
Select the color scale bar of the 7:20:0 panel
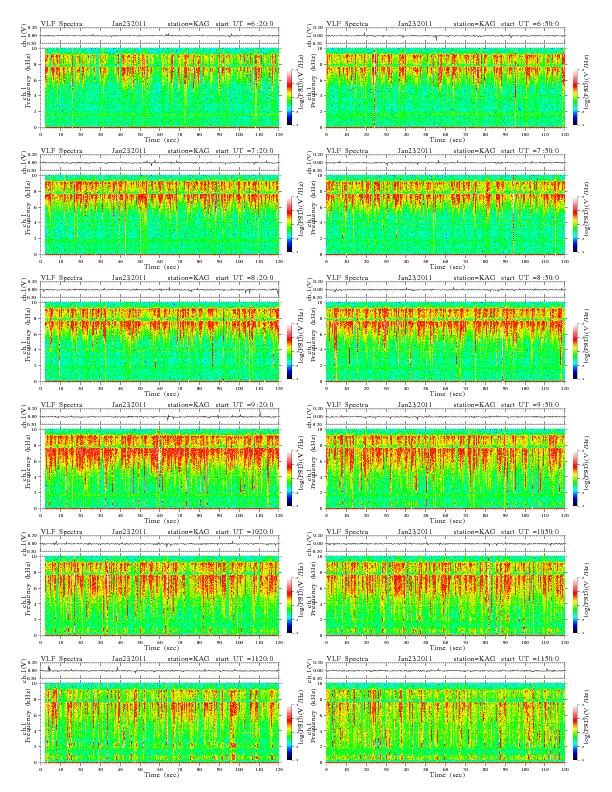(x=289, y=224)
